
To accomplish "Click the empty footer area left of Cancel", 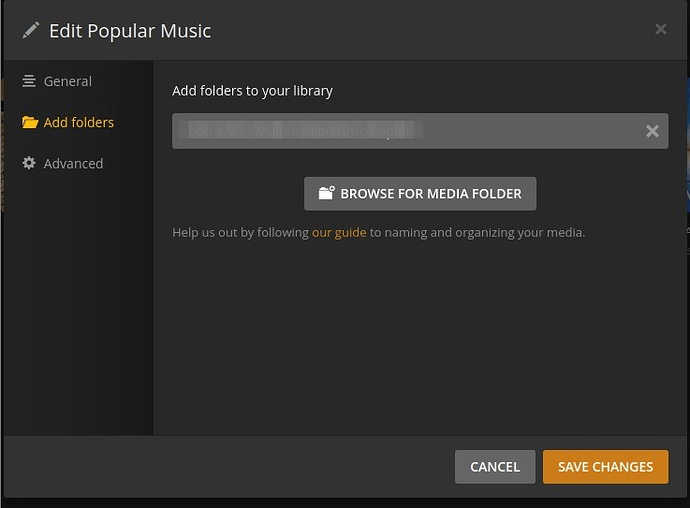I will tap(230, 466).
